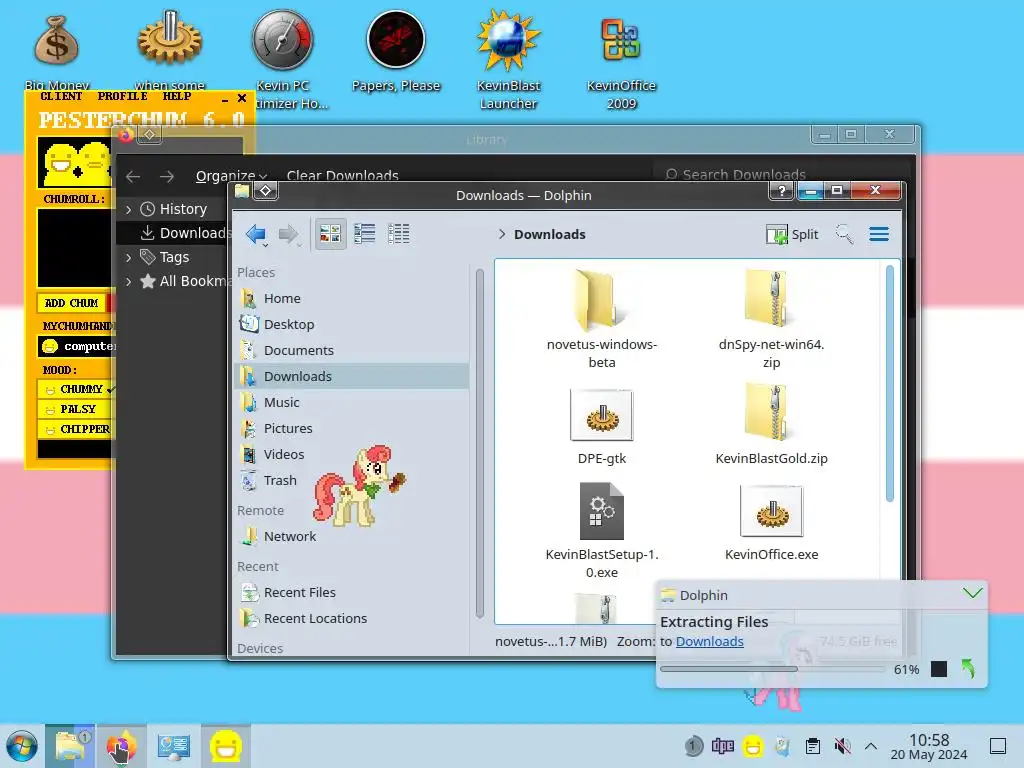Click Split view button in Dolphin
The width and height of the screenshot is (1024, 768).
pos(792,234)
